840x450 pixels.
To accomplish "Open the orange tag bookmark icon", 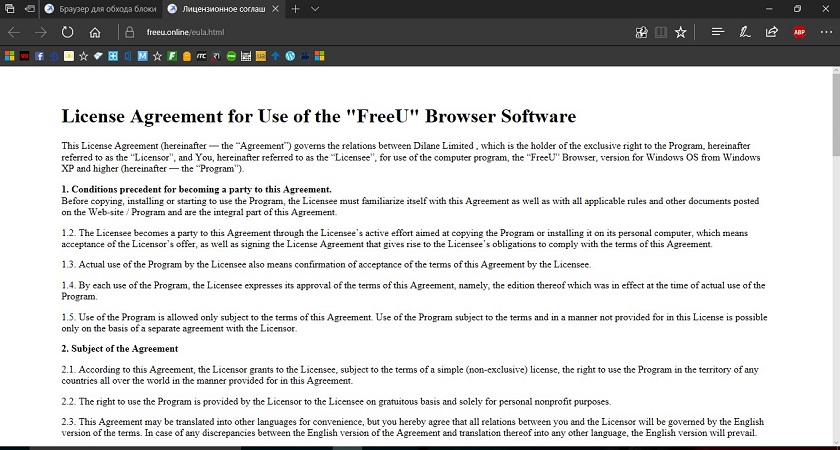I will pos(186,56).
